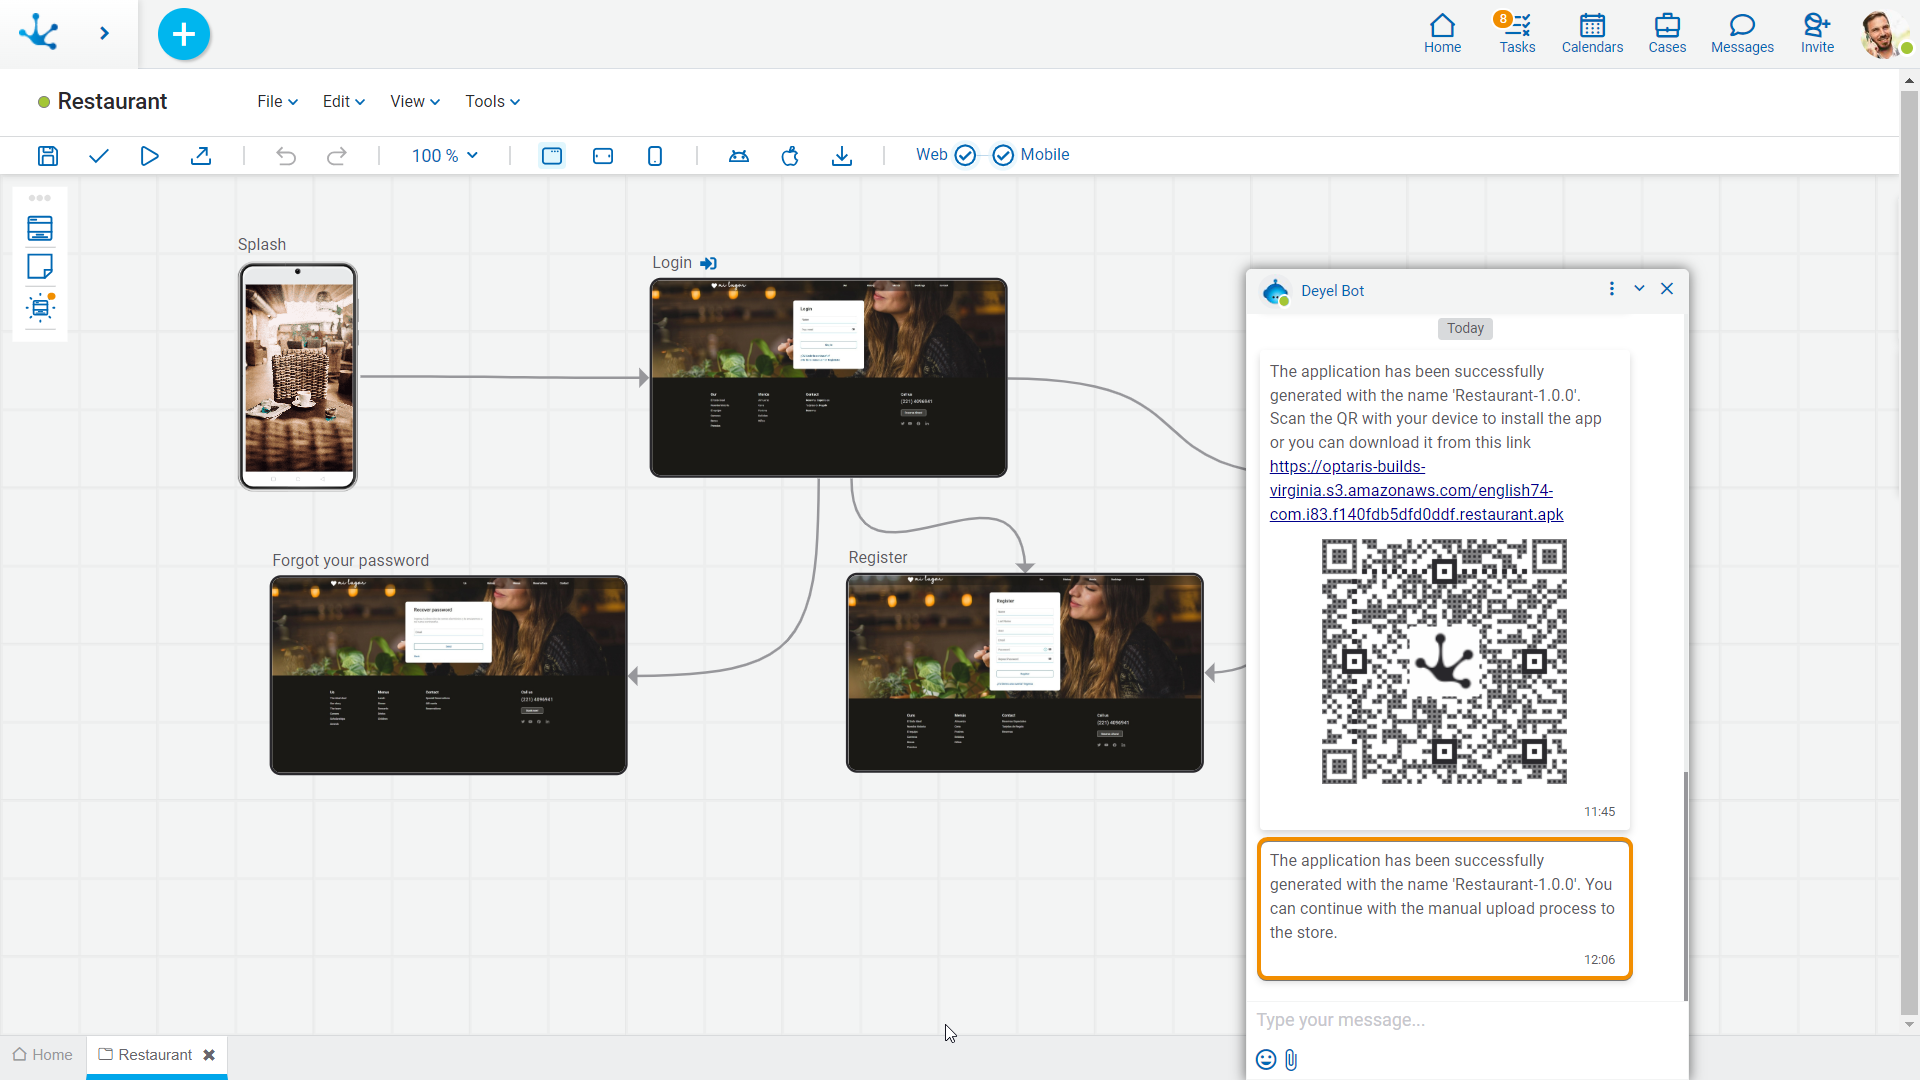The width and height of the screenshot is (1920, 1080).
Task: Select the mobile phone view icon
Action: pos(655,156)
